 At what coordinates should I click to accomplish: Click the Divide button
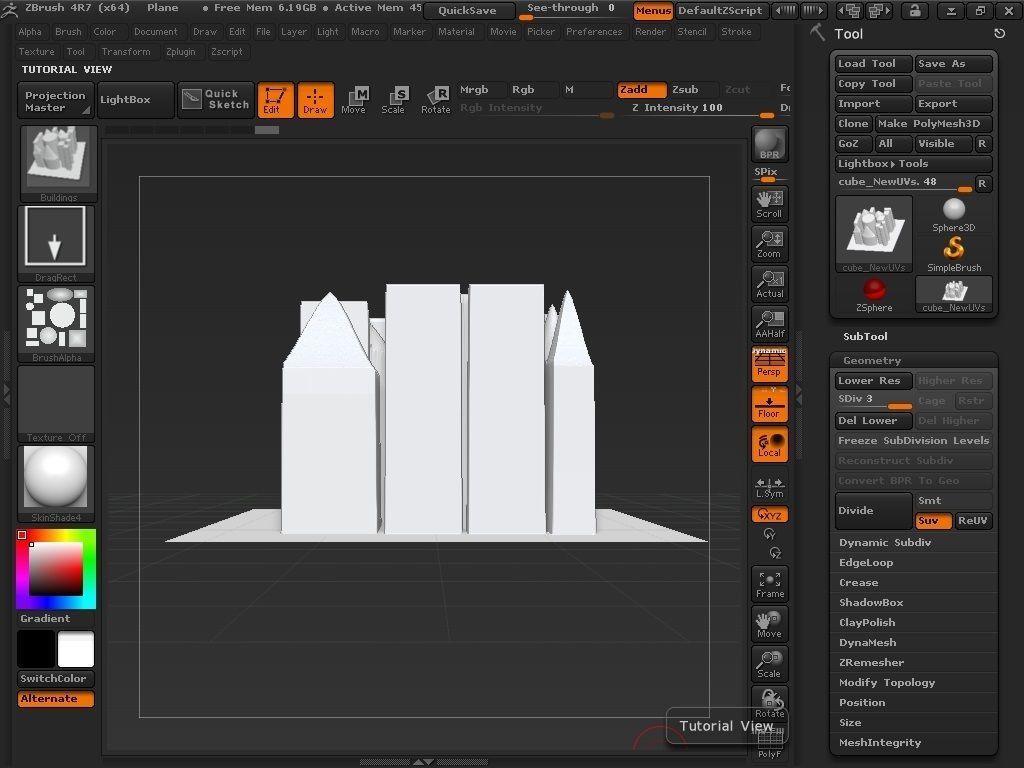874,511
